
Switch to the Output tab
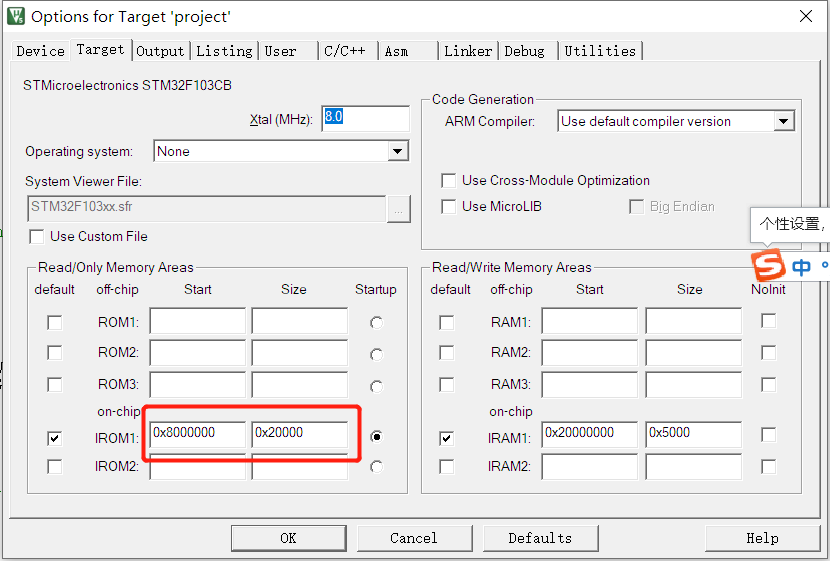(160, 51)
